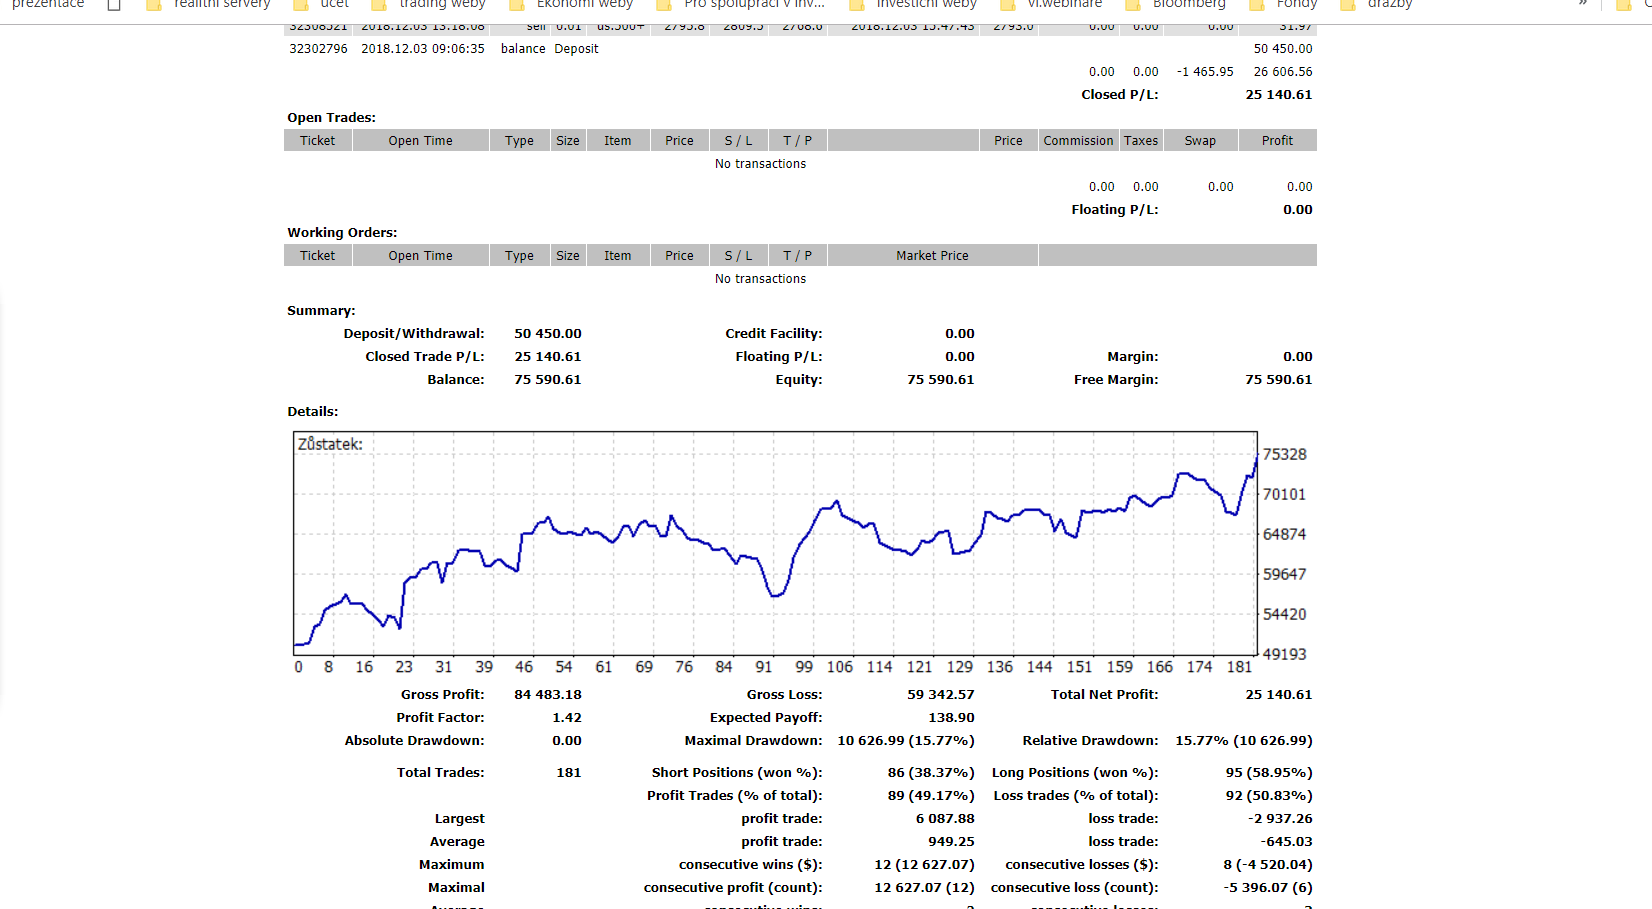Select Short Positions value 86 (38.37%)
The image size is (1652, 909).
(x=931, y=773)
